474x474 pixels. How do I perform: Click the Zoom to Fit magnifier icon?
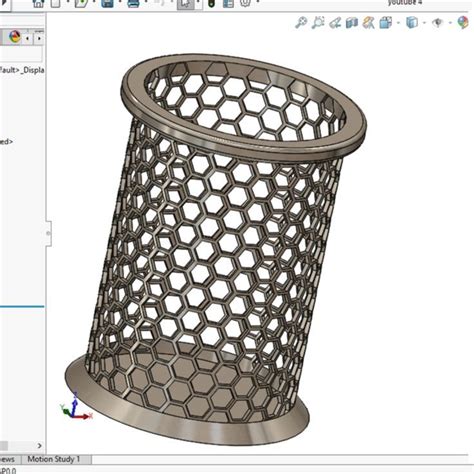301,23
